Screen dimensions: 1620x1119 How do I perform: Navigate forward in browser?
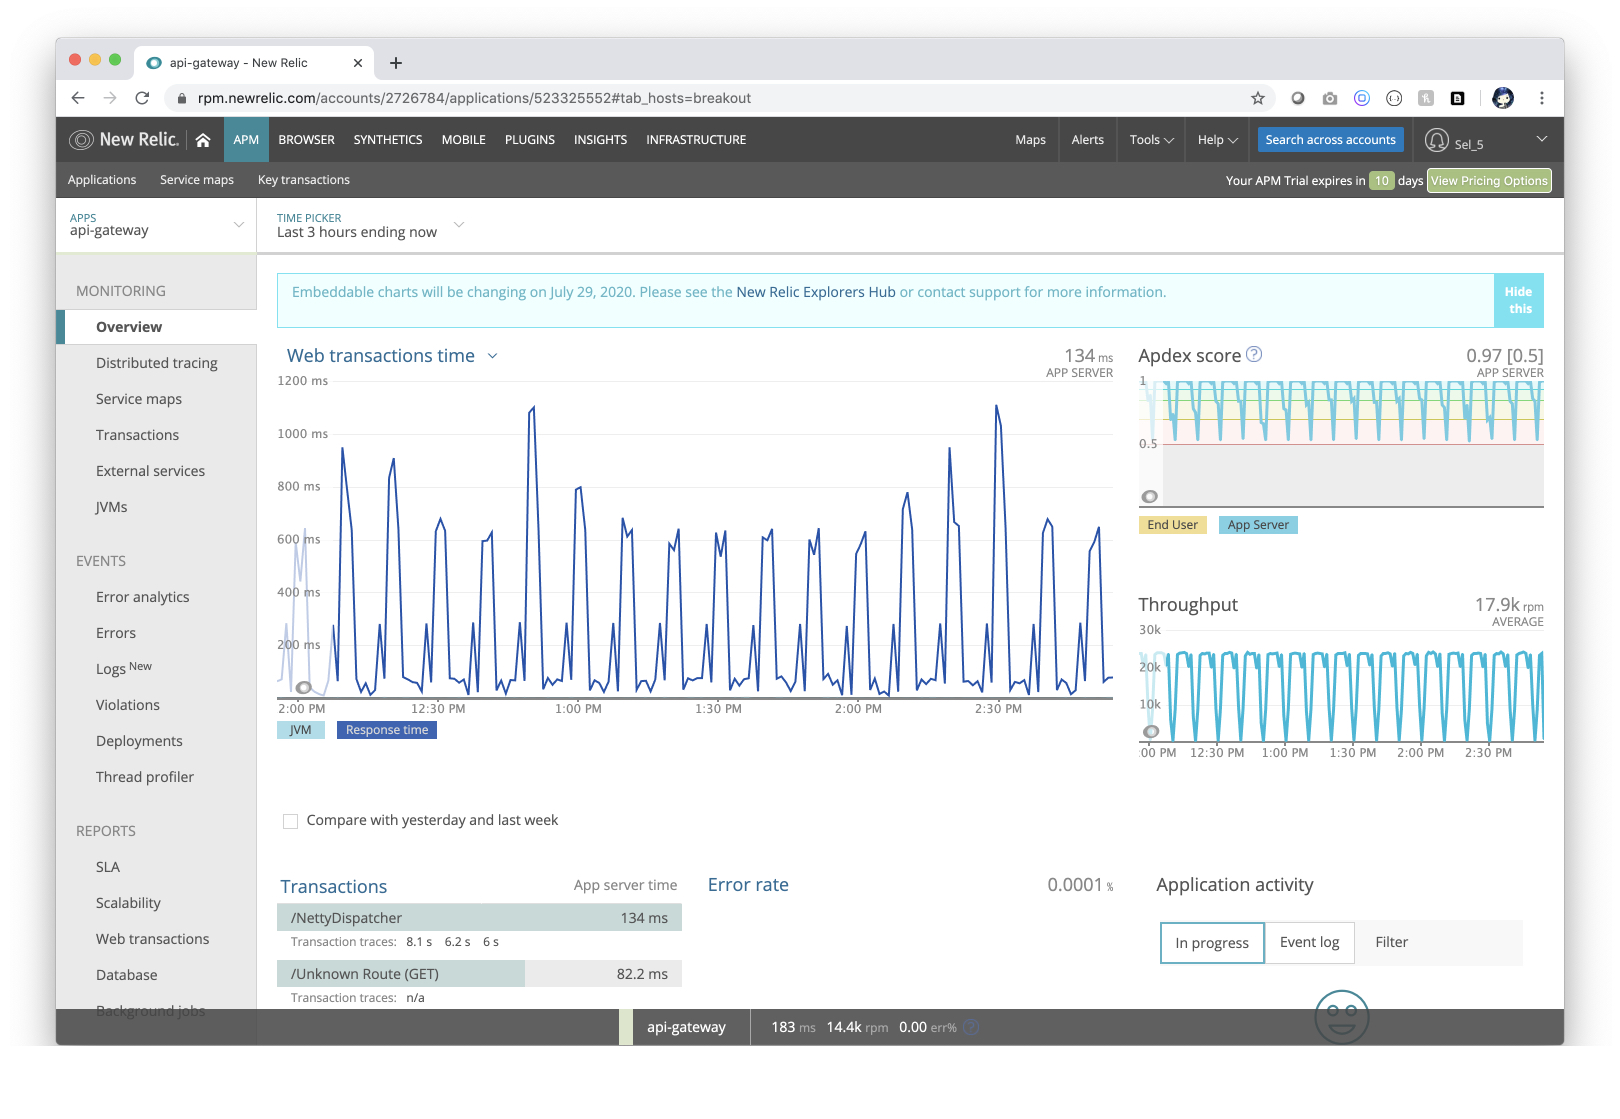coord(110,98)
